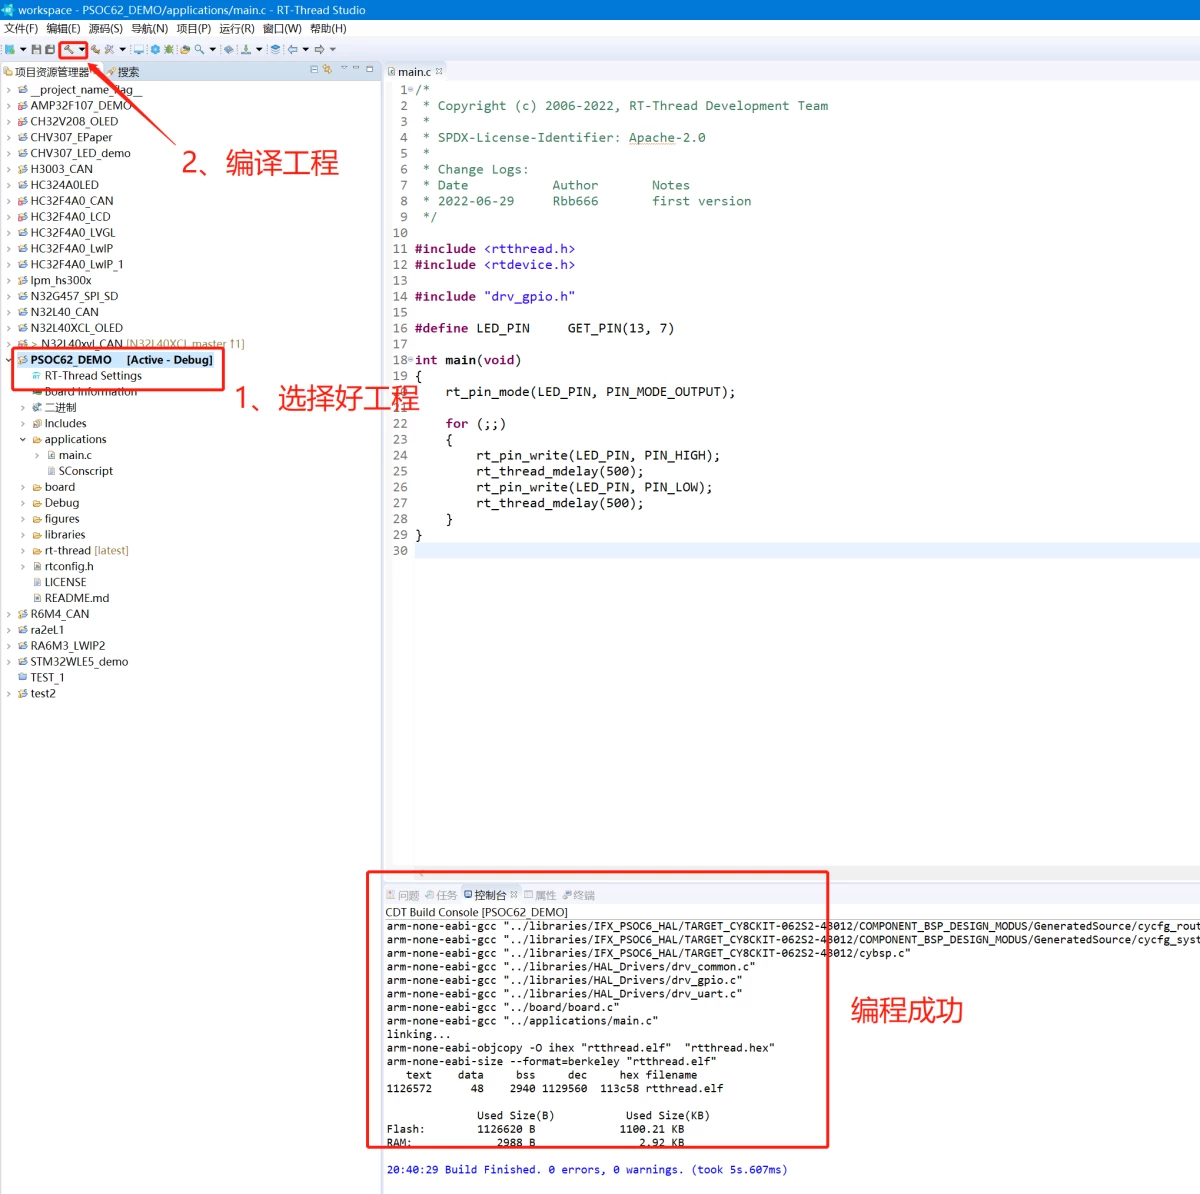Open the wrench tools dropdown arrow
Image resolution: width=1200 pixels, height=1194 pixels.
[122, 49]
